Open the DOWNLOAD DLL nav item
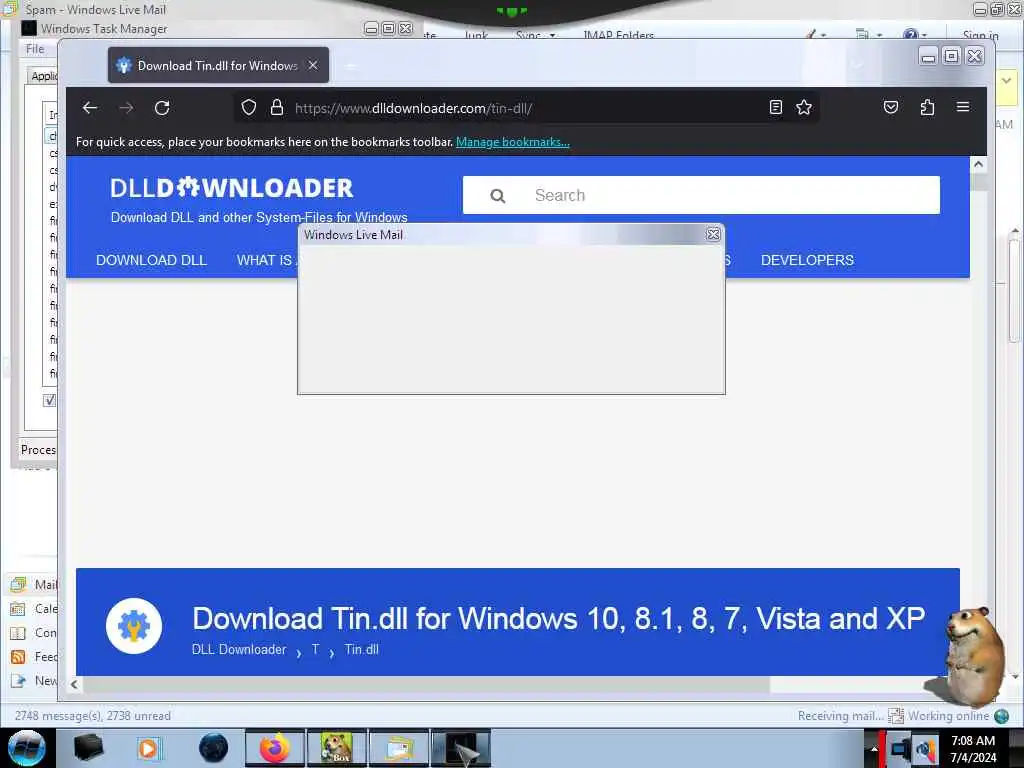Image resolution: width=1024 pixels, height=768 pixels. (152, 260)
